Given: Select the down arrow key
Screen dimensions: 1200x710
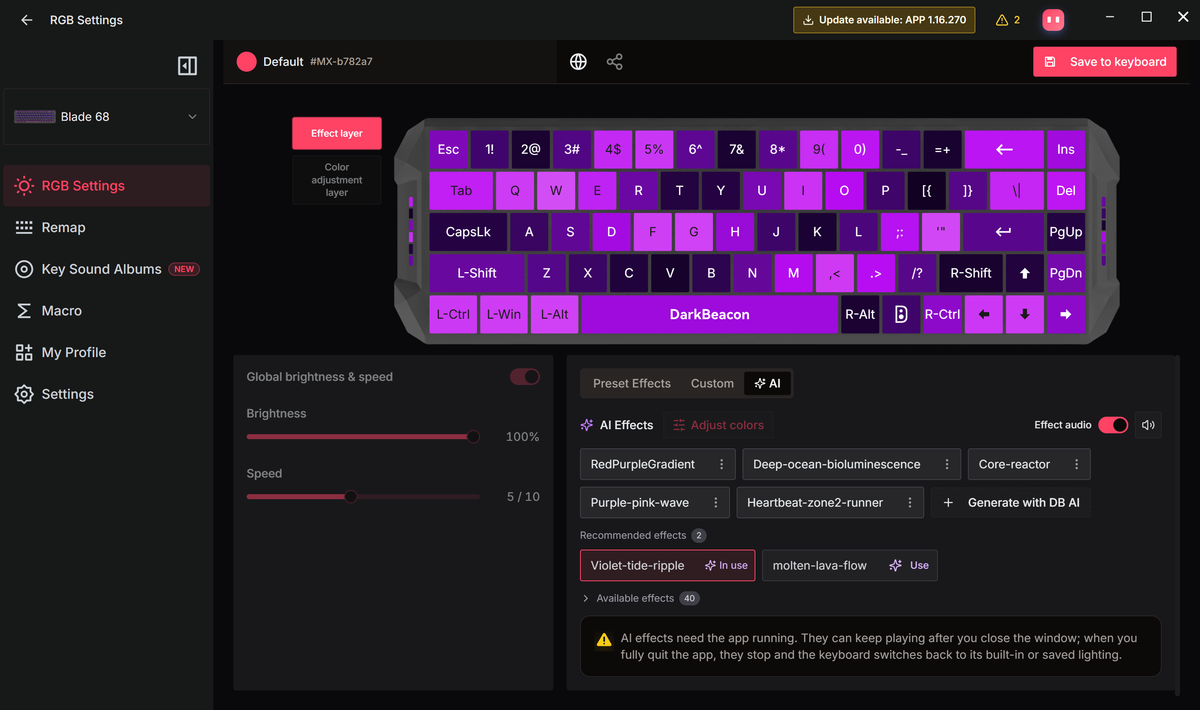Looking at the screenshot, I should (1024, 314).
